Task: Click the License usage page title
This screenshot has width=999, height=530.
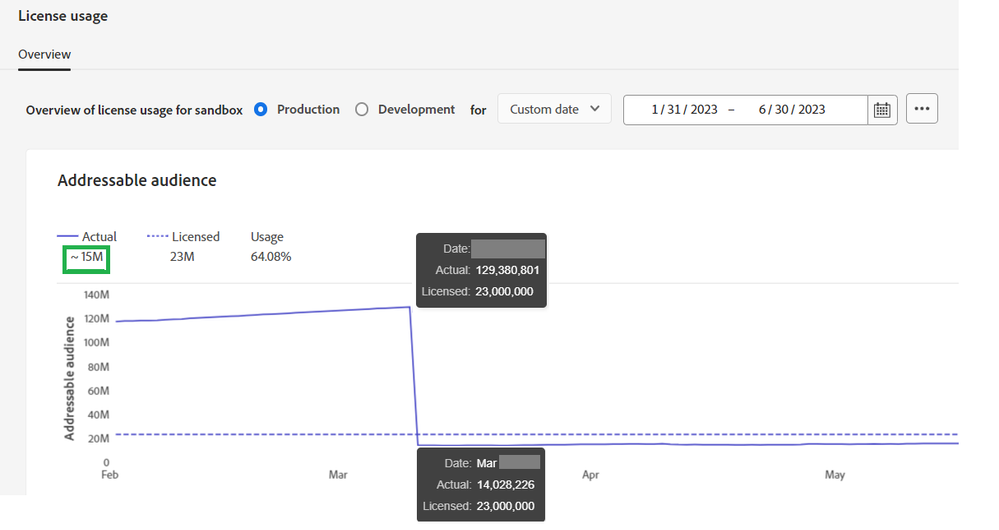Action: 63,16
